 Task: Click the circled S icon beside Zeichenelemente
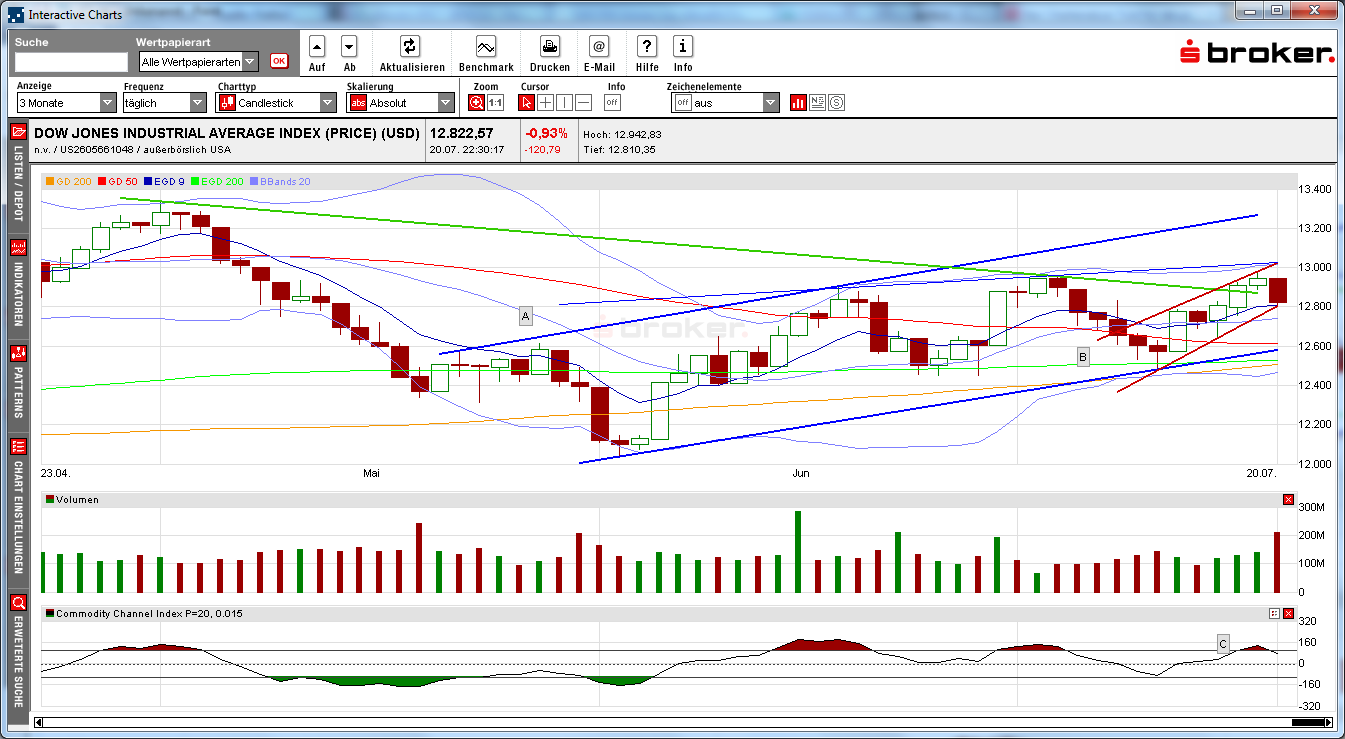tap(836, 102)
